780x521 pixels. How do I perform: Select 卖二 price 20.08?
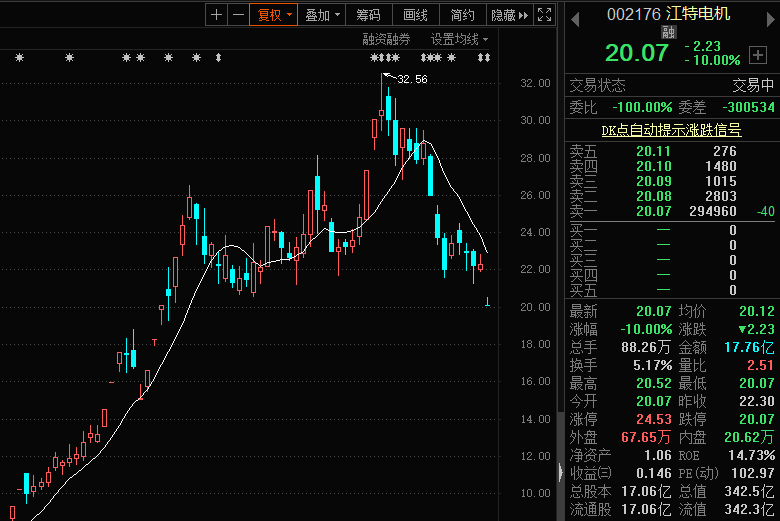(x=654, y=196)
